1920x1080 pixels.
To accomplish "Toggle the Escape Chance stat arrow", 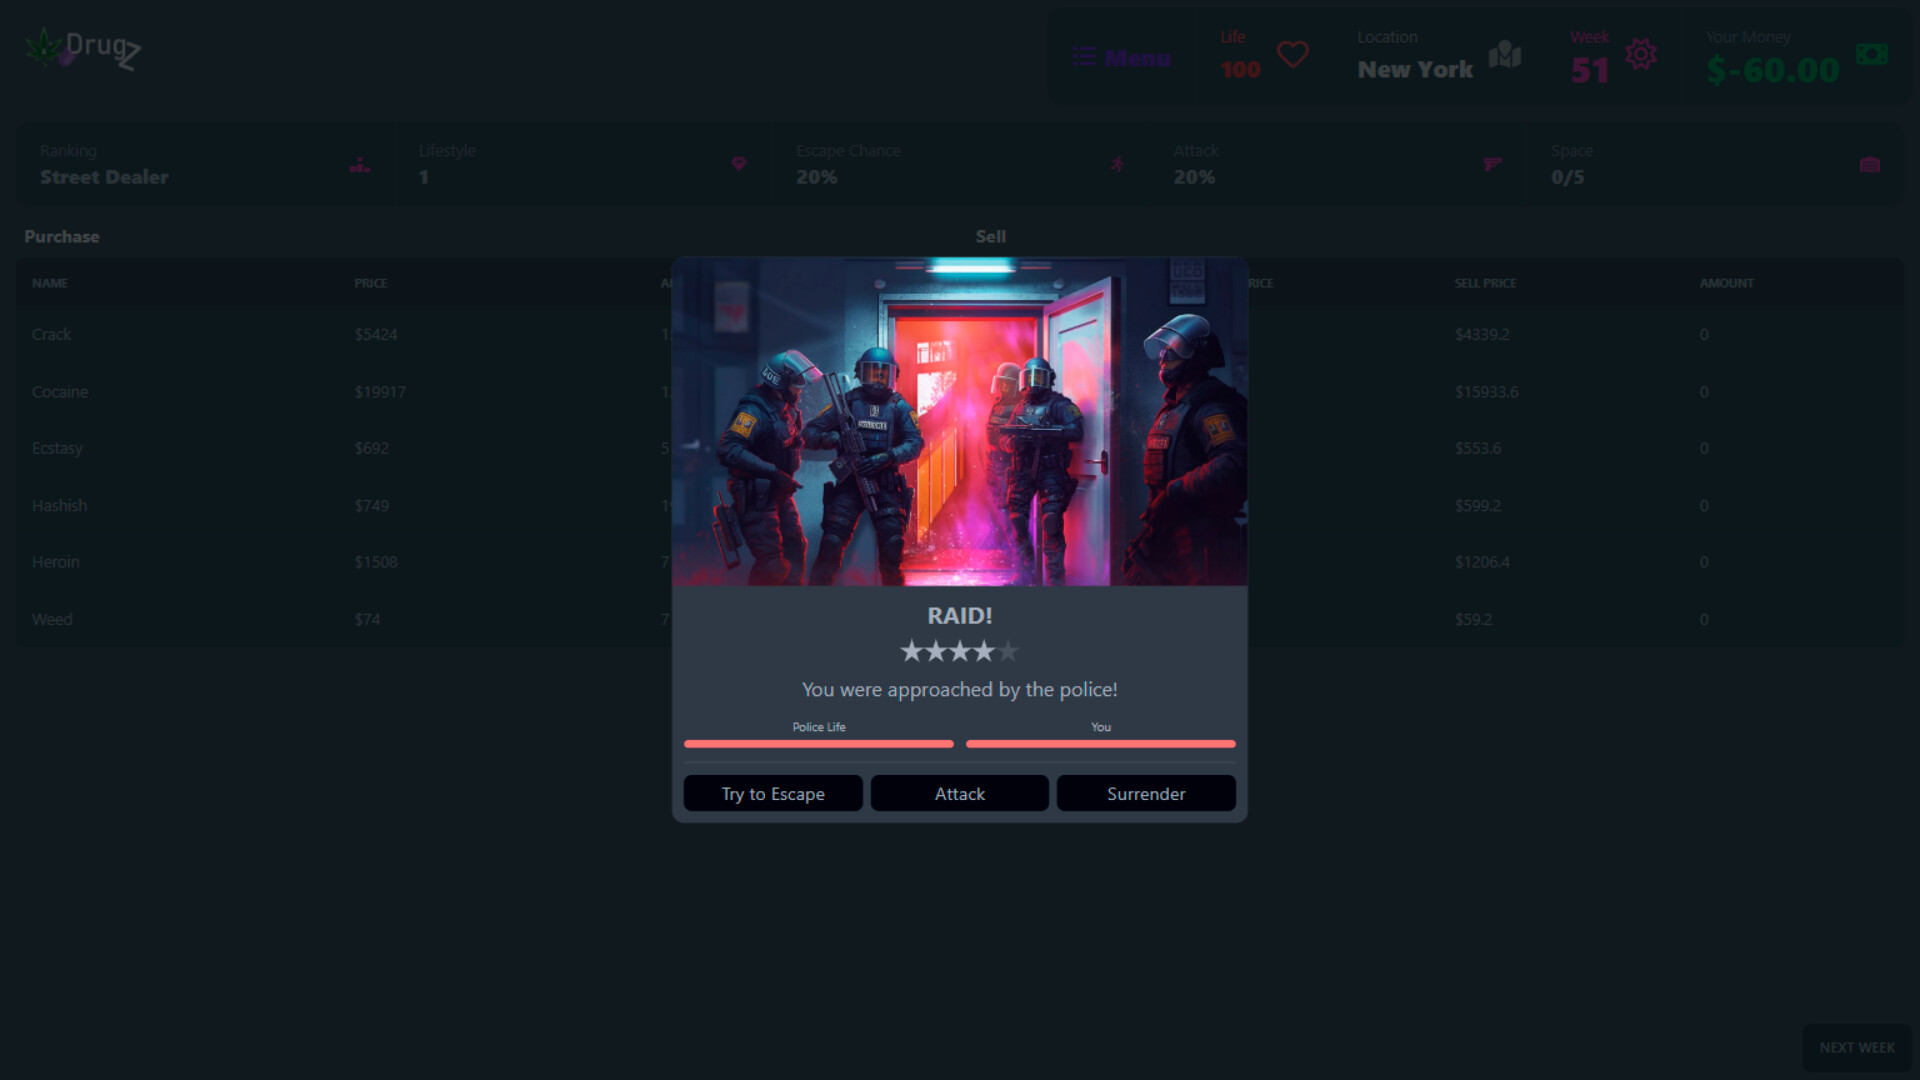I will 1118,164.
